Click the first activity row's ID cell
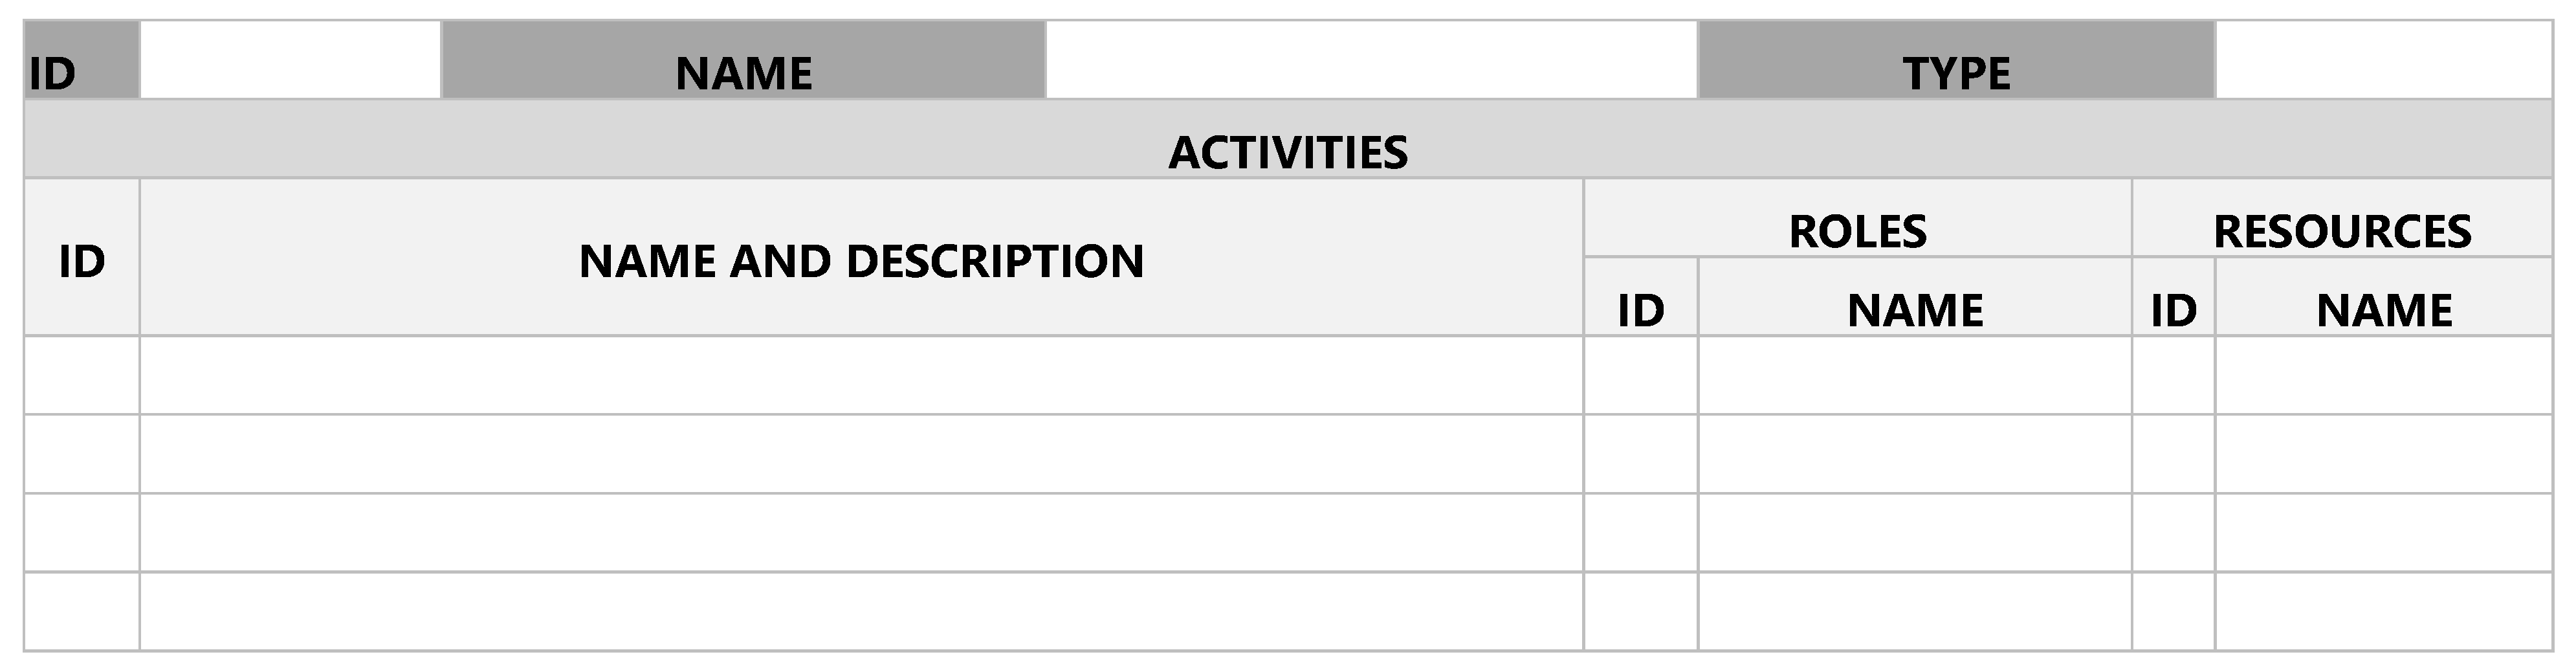The height and width of the screenshot is (672, 2576). coord(82,375)
